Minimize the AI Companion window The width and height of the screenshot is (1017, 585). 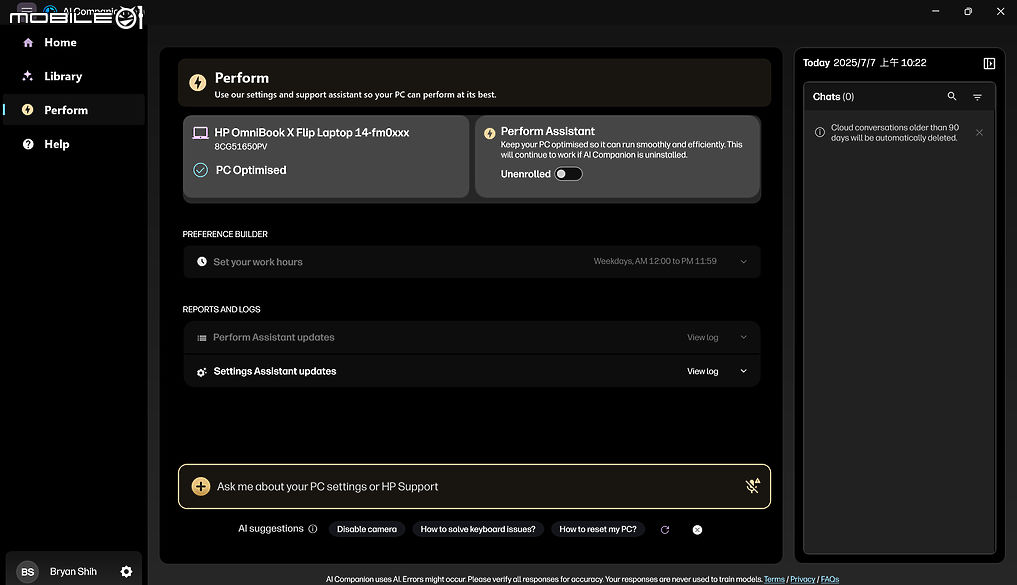935,11
